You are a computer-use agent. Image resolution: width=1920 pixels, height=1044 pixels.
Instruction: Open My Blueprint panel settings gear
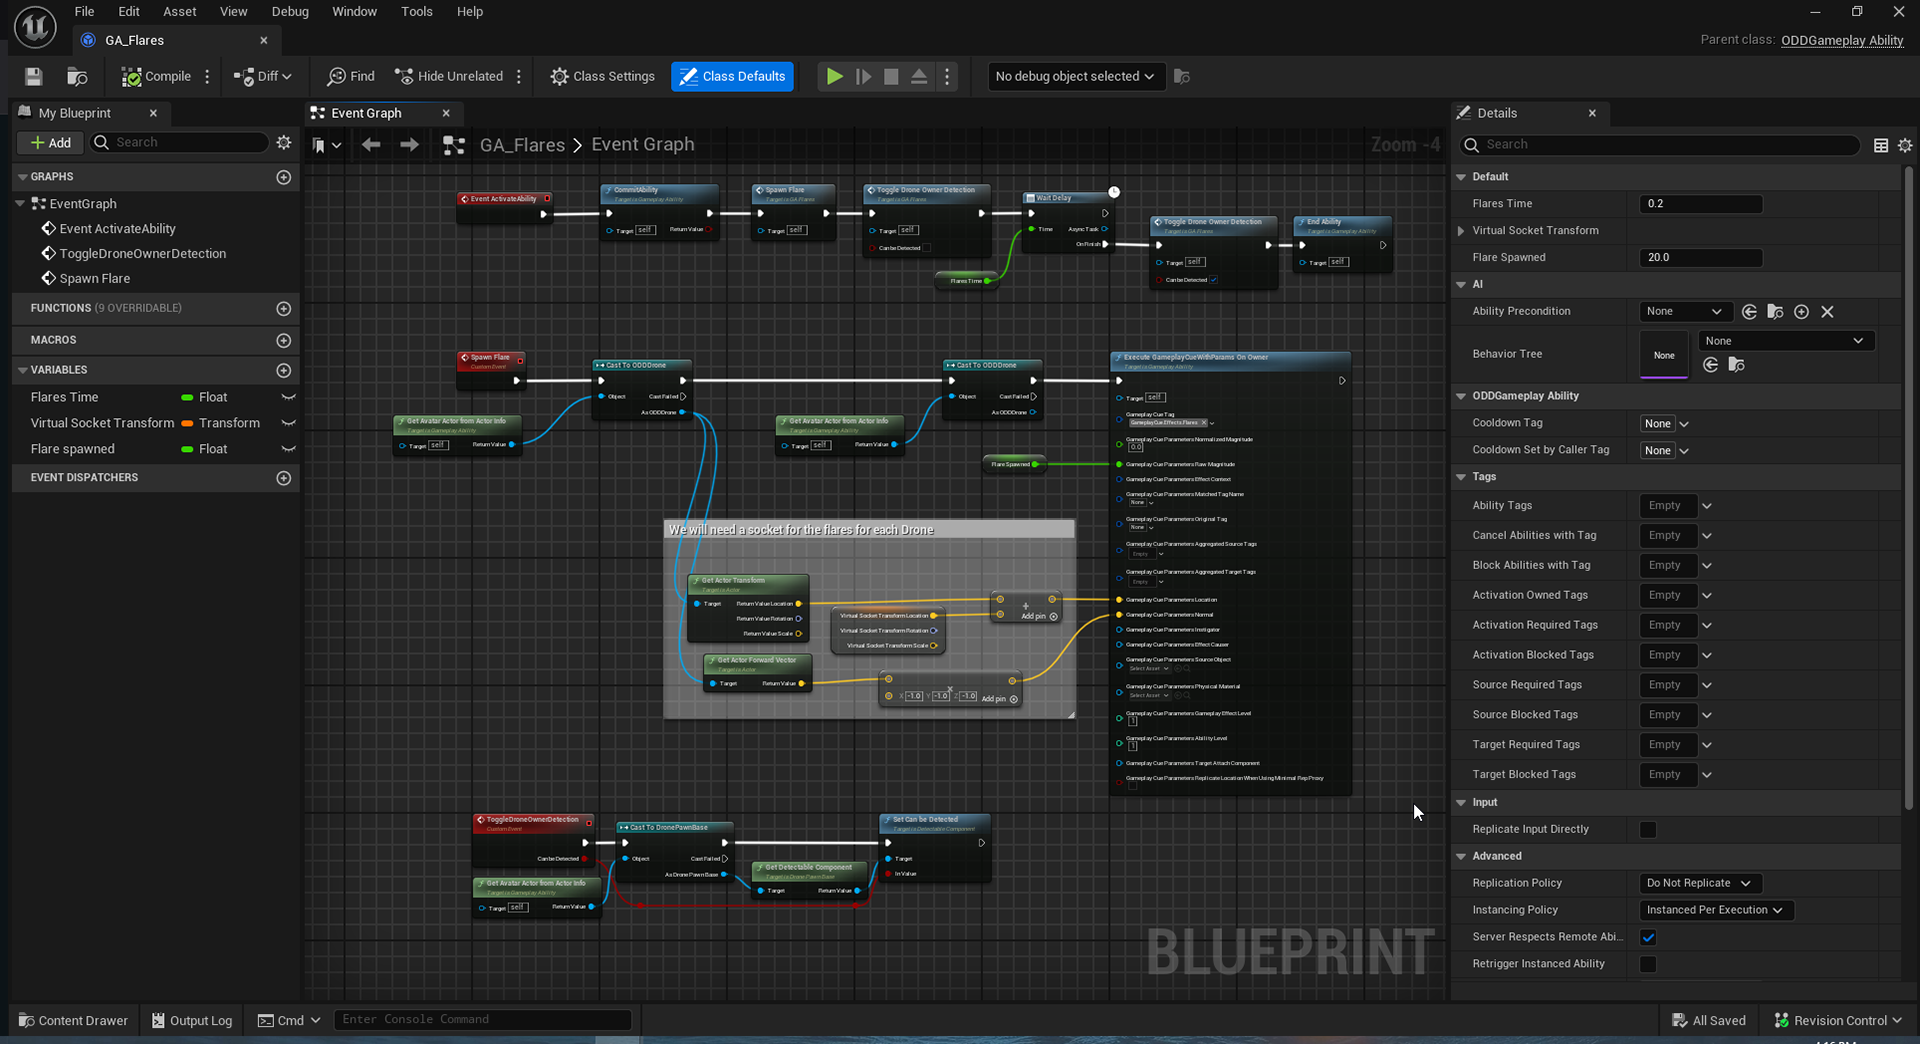point(284,143)
